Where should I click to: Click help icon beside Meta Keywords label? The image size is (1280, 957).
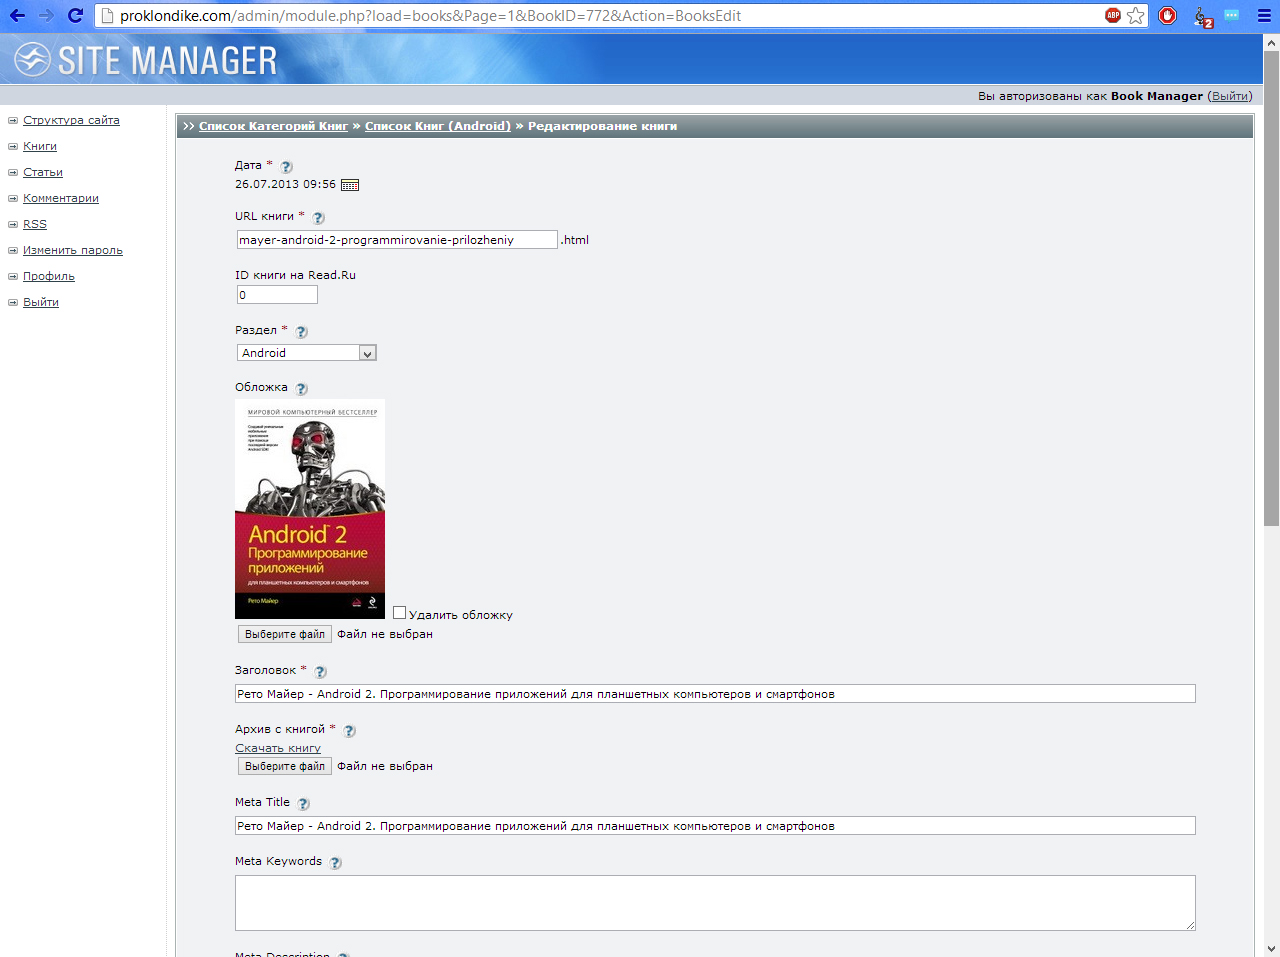pyautogui.click(x=335, y=863)
